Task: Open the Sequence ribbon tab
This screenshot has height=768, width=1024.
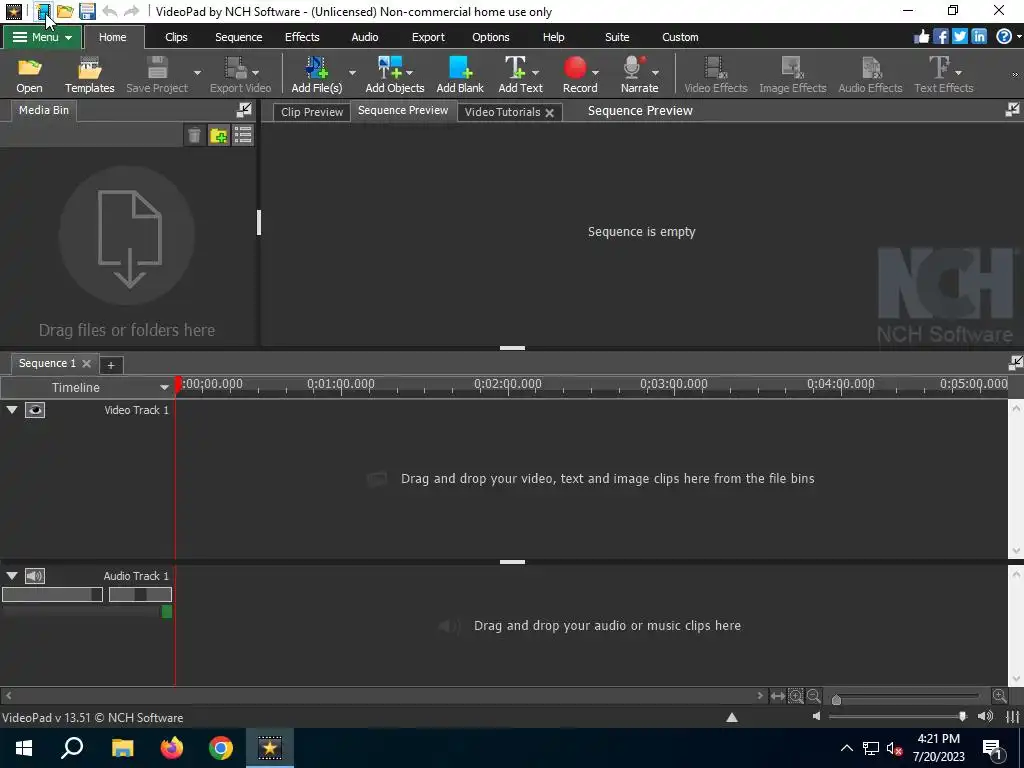Action: point(238,37)
